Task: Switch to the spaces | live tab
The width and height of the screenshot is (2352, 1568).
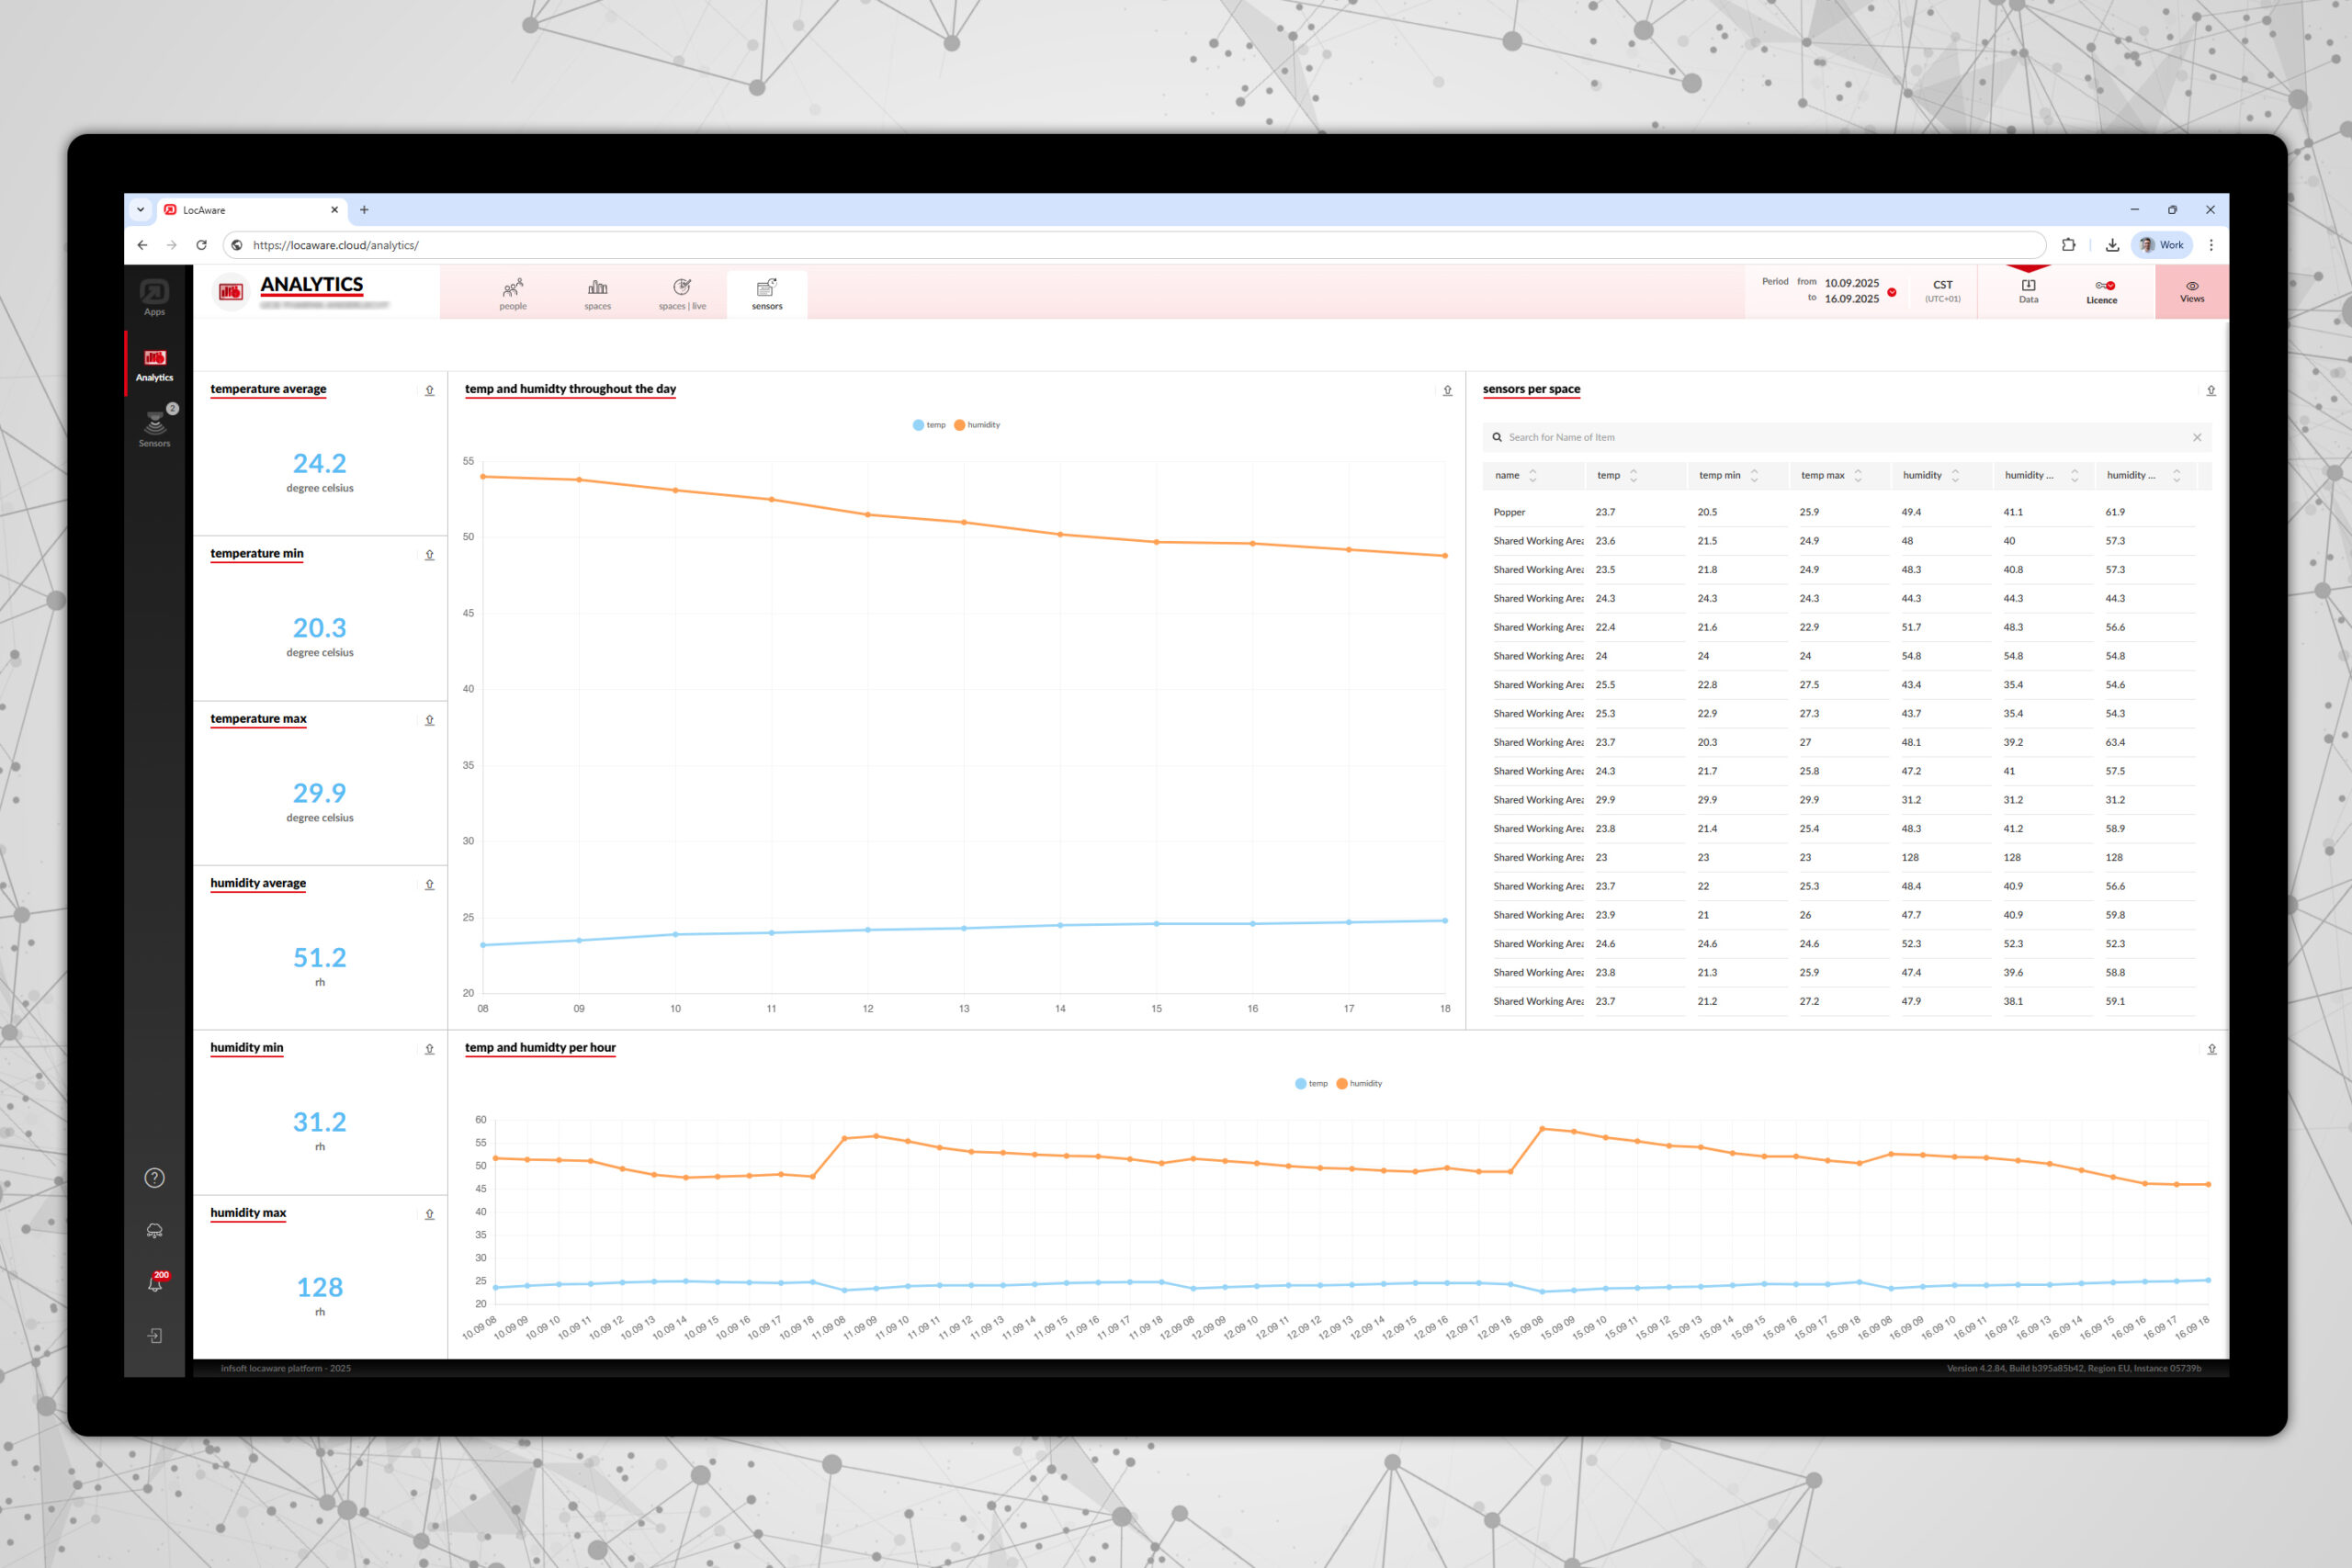Action: 682,294
